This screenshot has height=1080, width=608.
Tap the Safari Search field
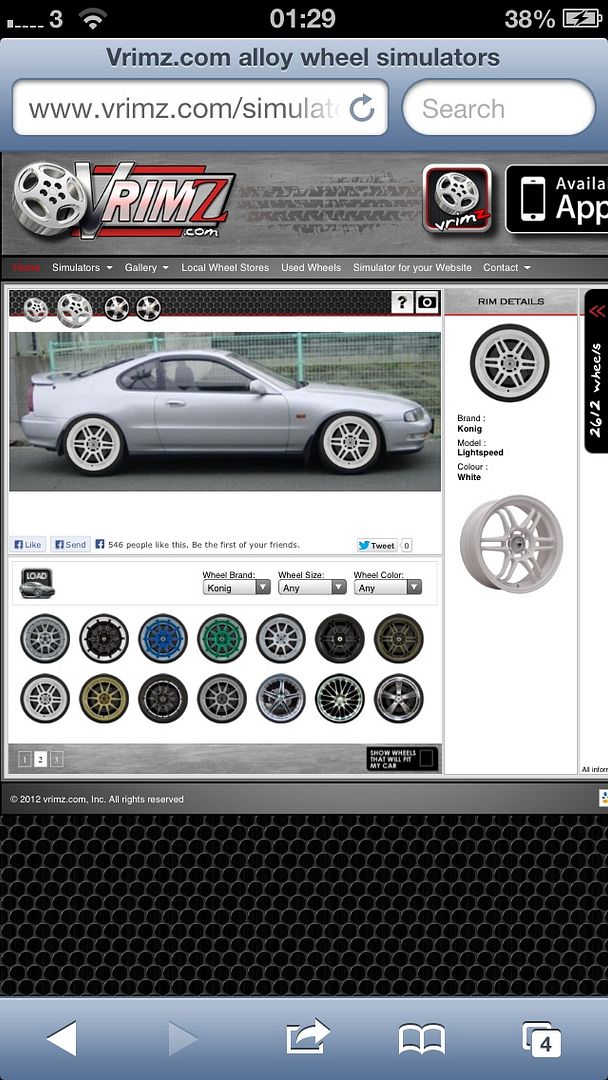(x=499, y=108)
